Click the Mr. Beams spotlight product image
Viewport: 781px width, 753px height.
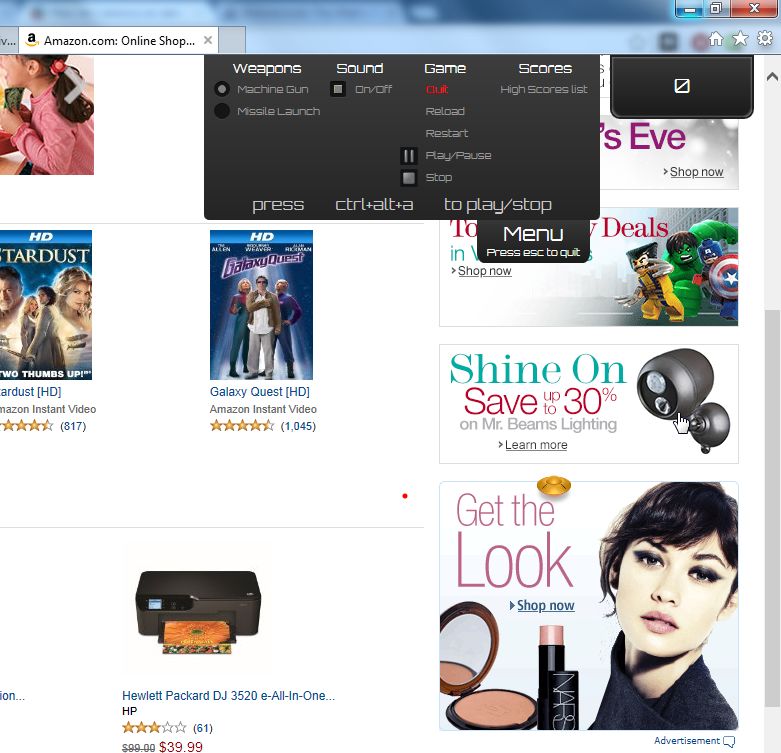tap(683, 399)
